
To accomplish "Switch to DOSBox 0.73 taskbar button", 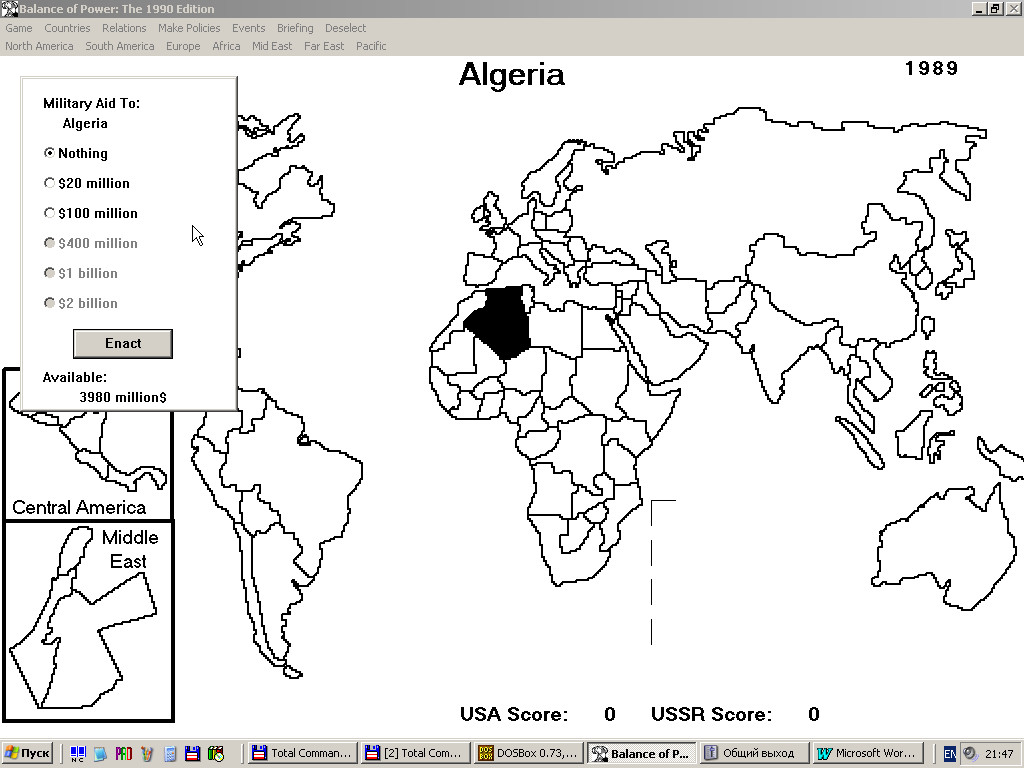I will click(528, 753).
